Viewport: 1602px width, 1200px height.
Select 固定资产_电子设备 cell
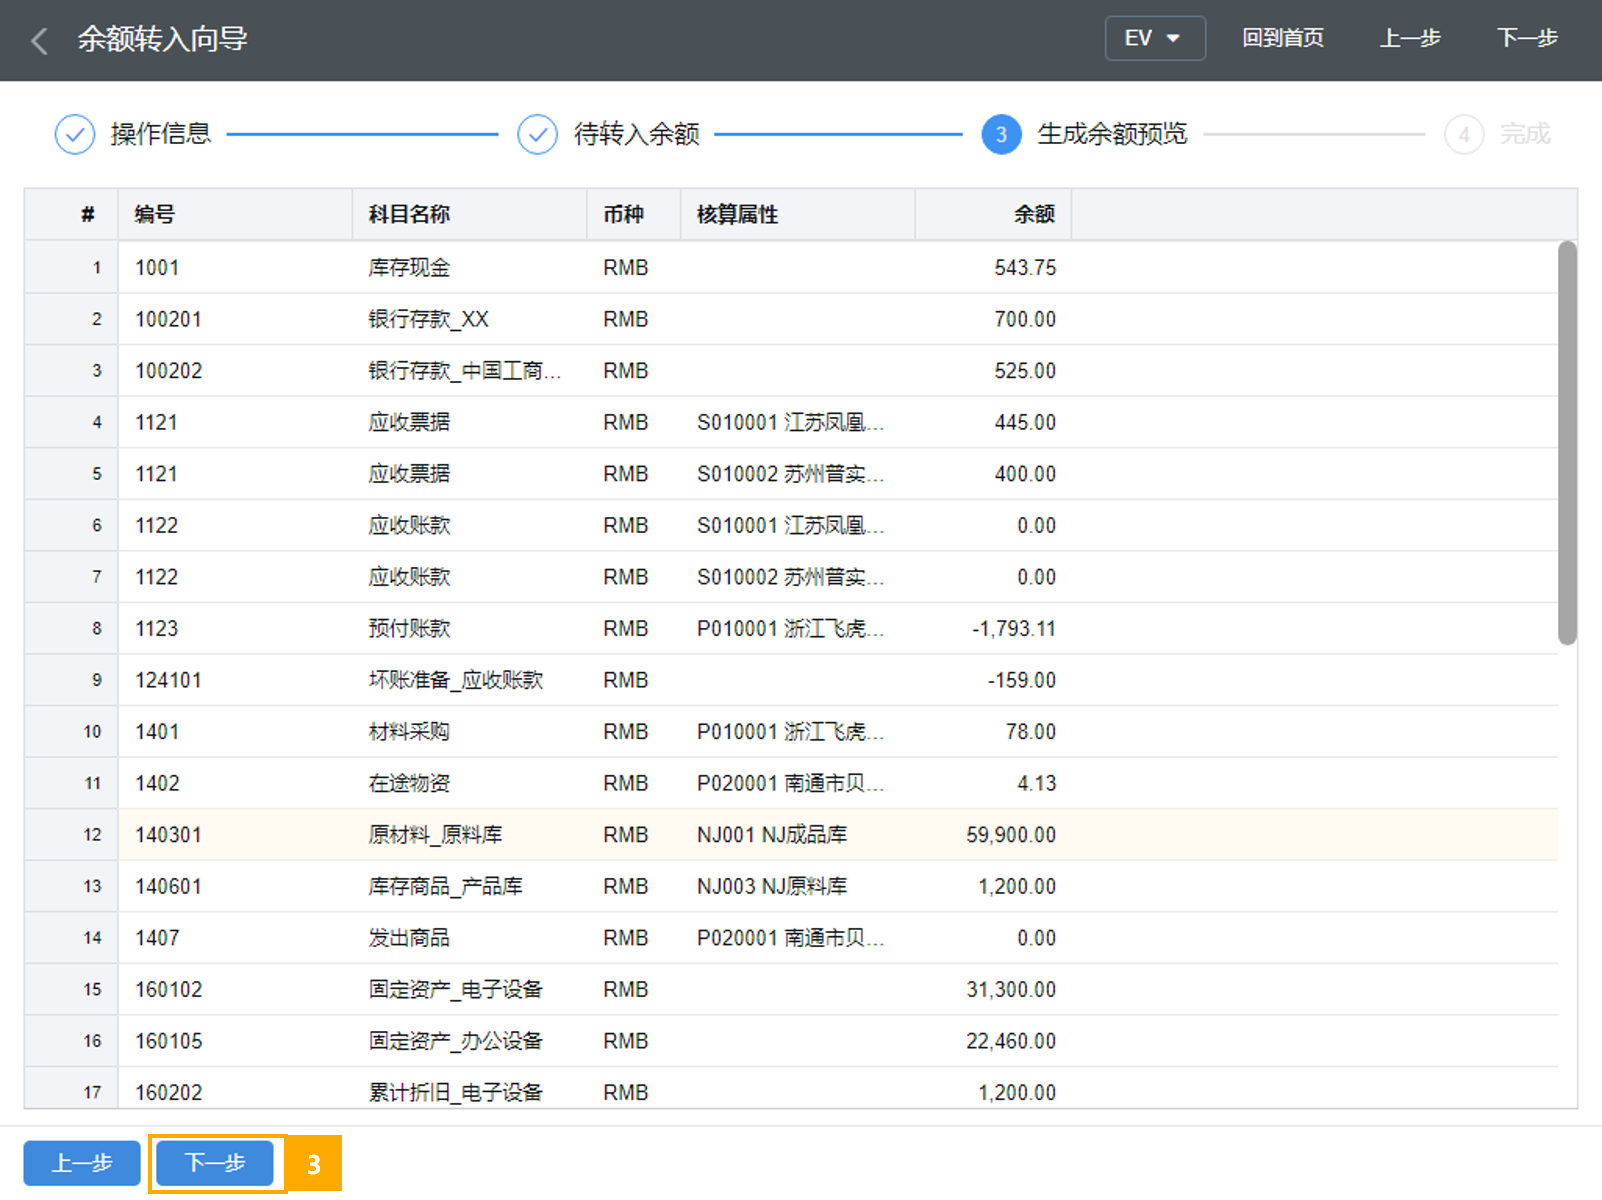(455, 989)
